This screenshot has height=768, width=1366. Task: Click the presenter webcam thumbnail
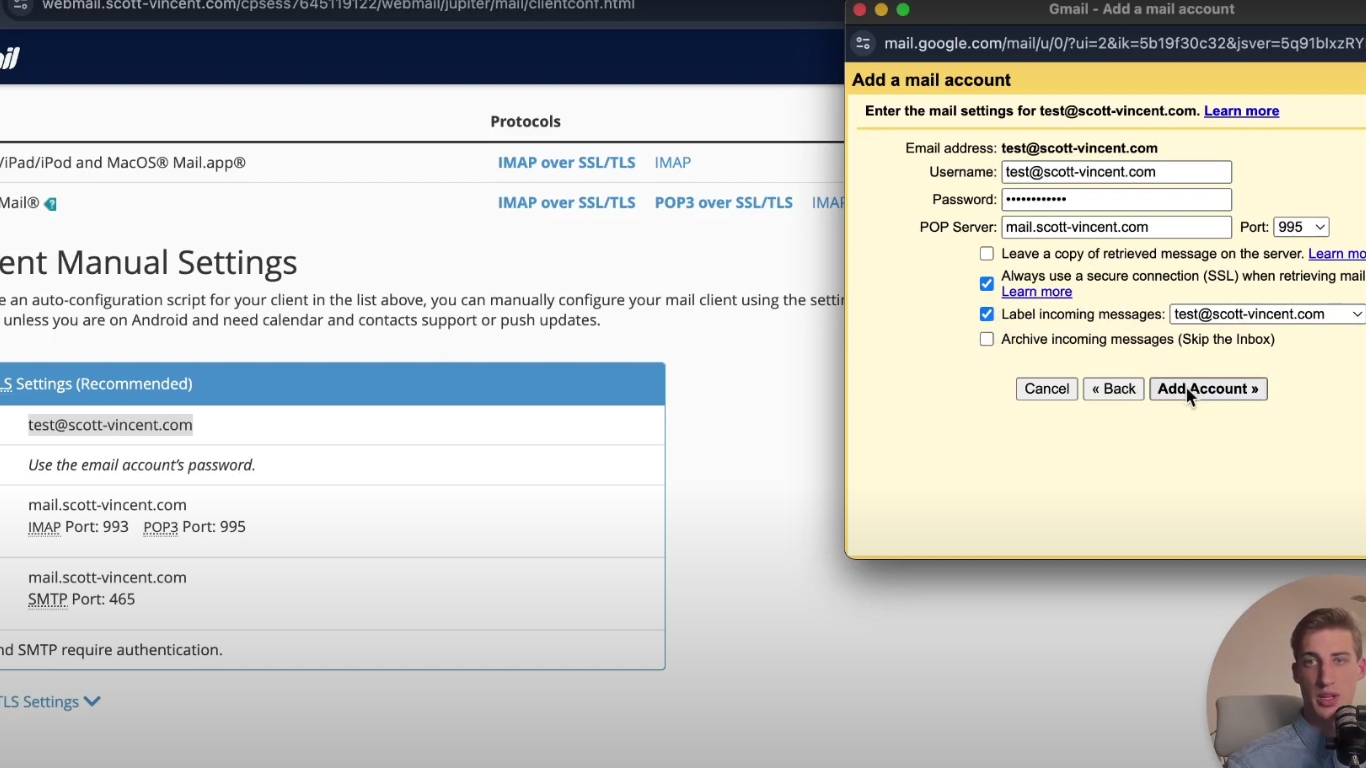(1288, 672)
